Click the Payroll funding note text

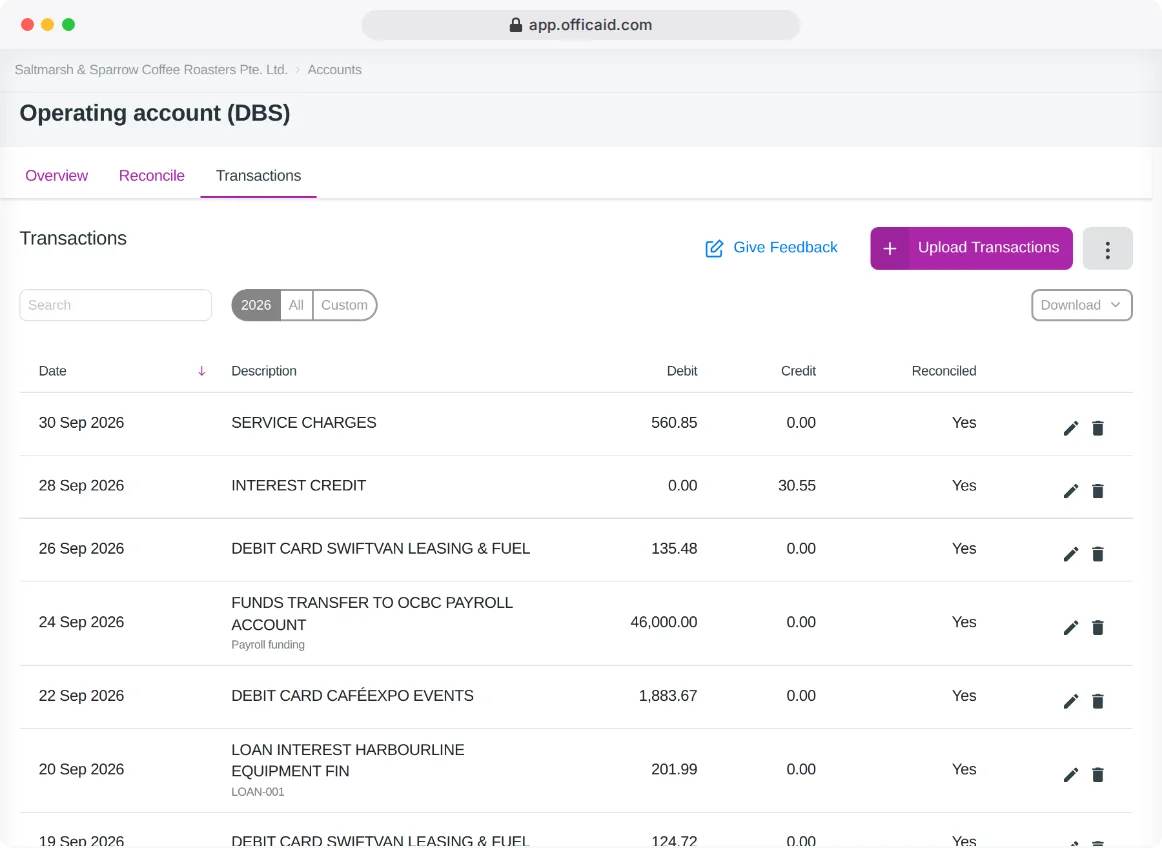(x=268, y=645)
